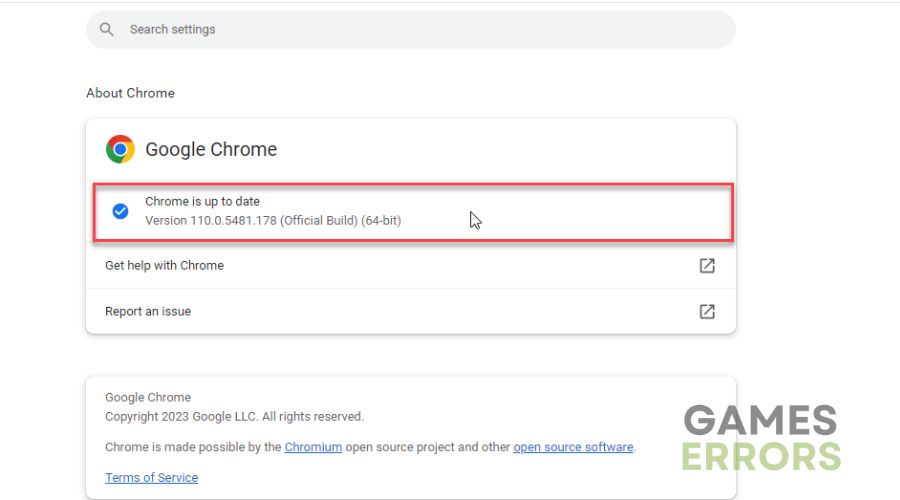This screenshot has width=900, height=500.
Task: Follow the Chromium link
Action: (x=313, y=447)
